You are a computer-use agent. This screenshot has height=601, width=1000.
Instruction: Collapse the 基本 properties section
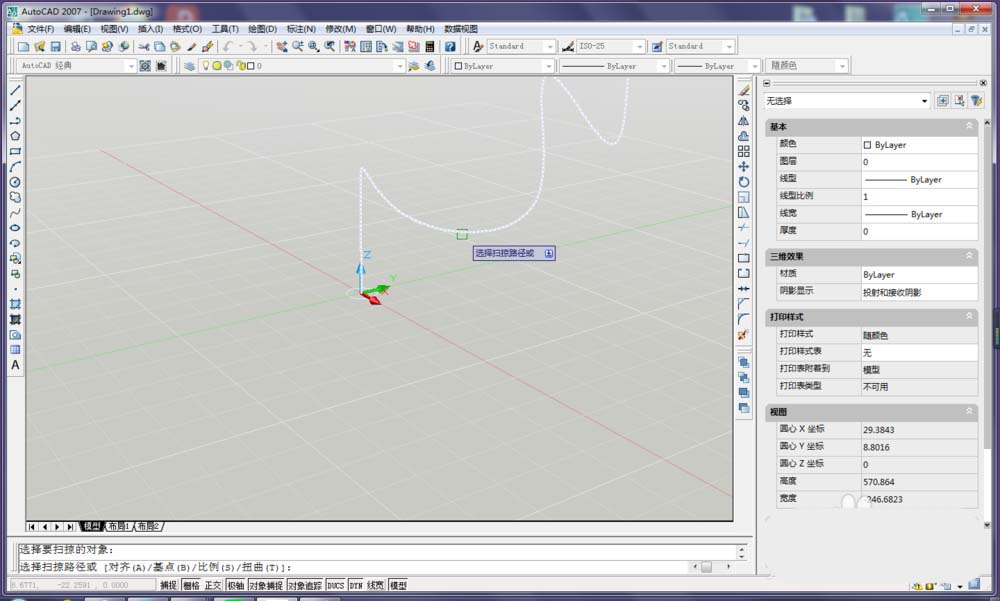pyautogui.click(x=969, y=127)
